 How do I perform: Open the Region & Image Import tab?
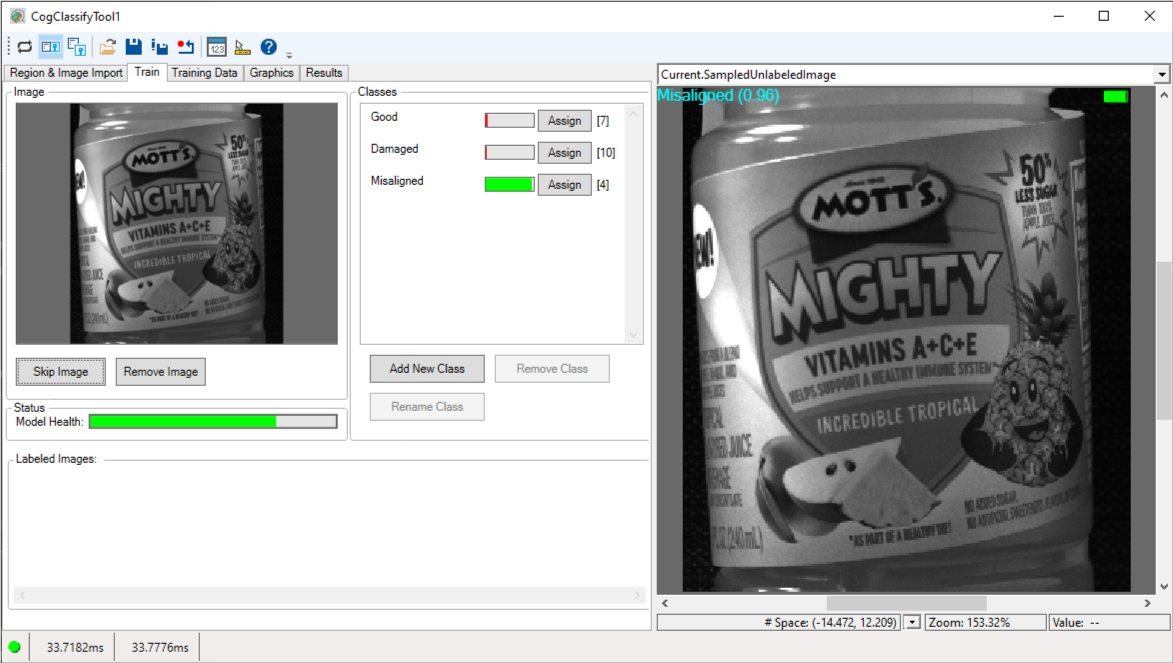[66, 73]
